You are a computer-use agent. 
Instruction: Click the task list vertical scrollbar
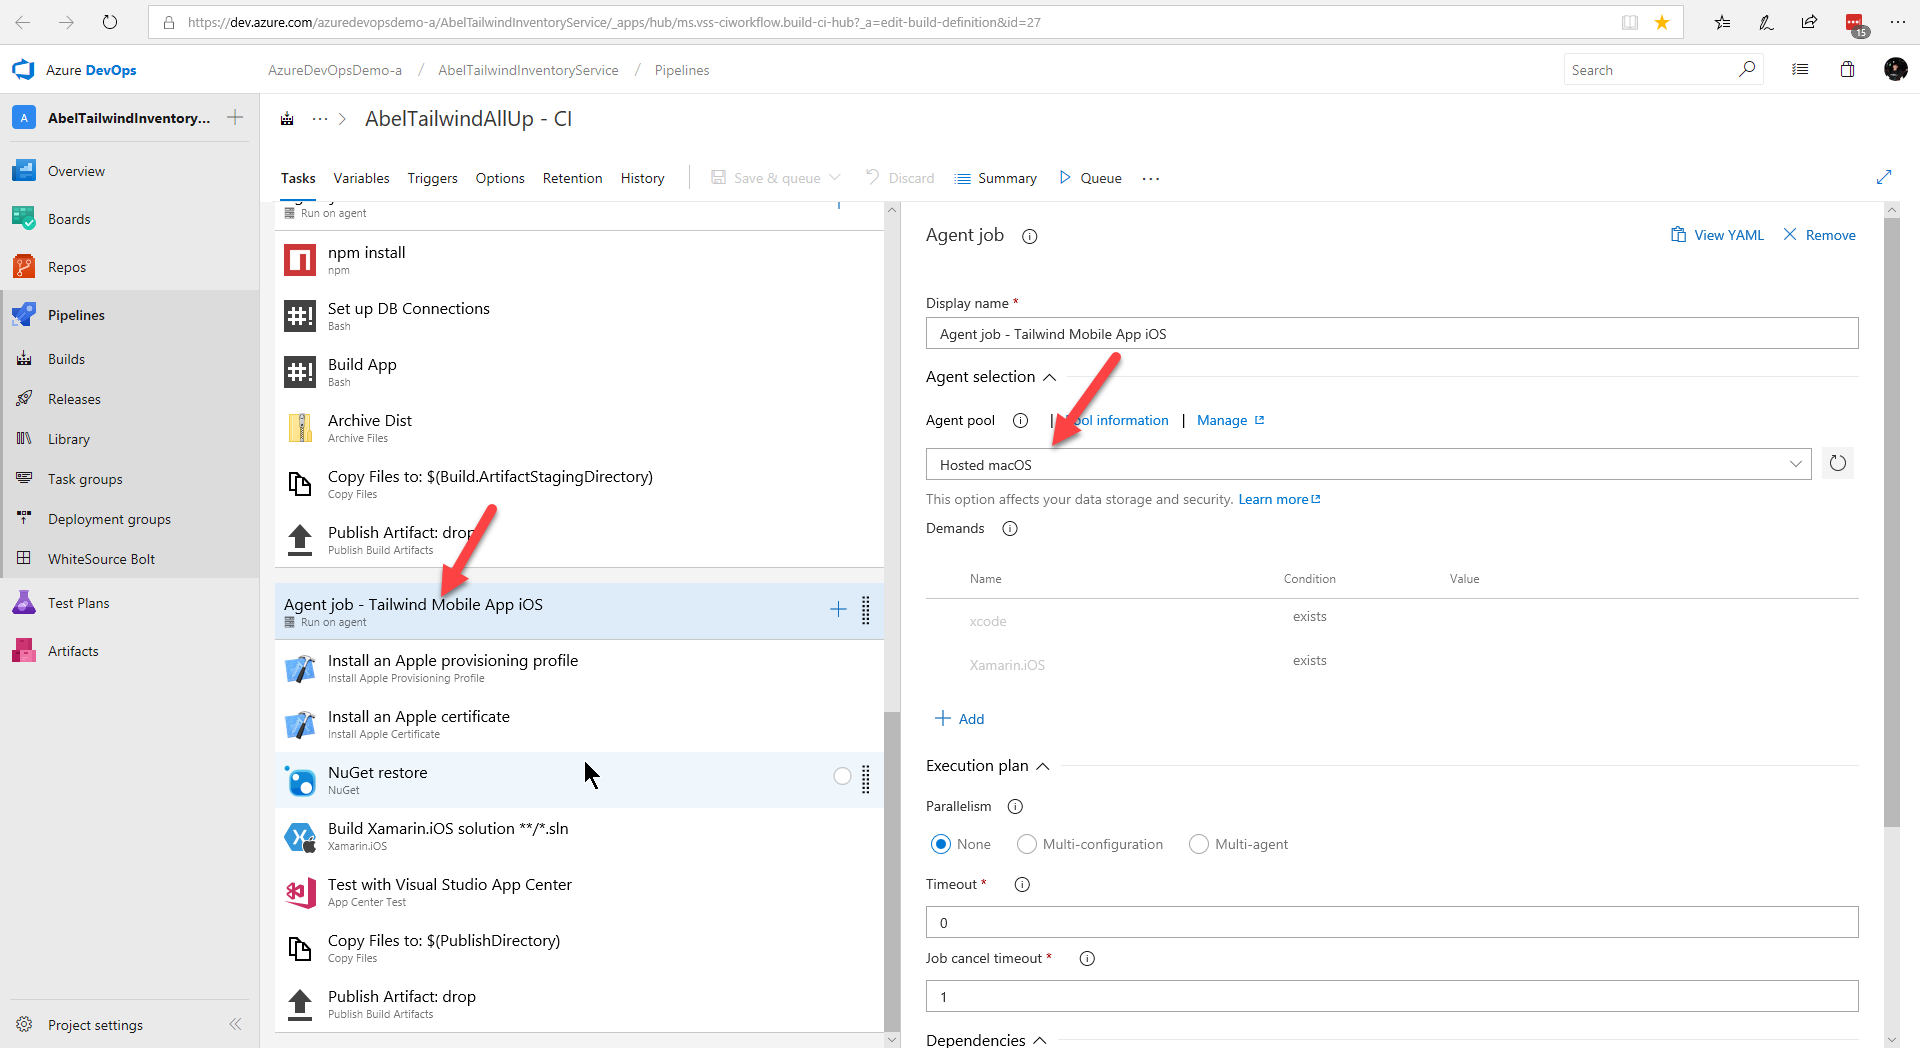(892, 870)
